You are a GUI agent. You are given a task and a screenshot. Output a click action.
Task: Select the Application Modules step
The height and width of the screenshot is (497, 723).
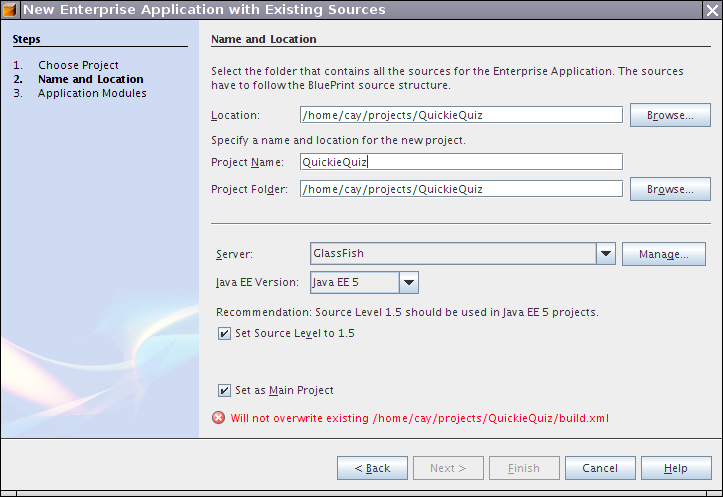[92, 93]
